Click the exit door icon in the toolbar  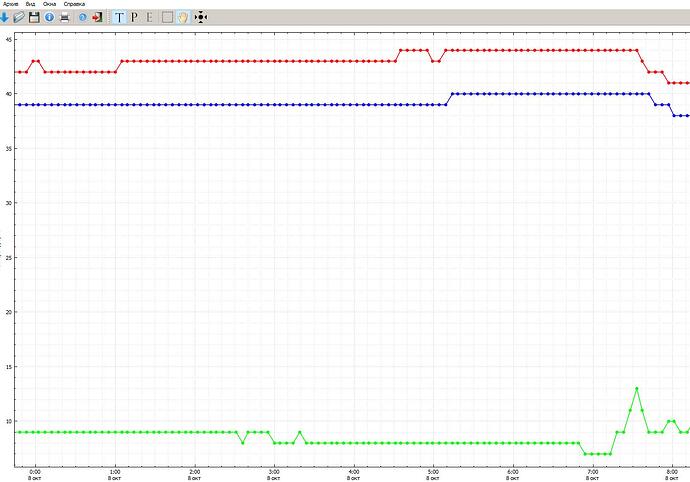pyautogui.click(x=96, y=18)
